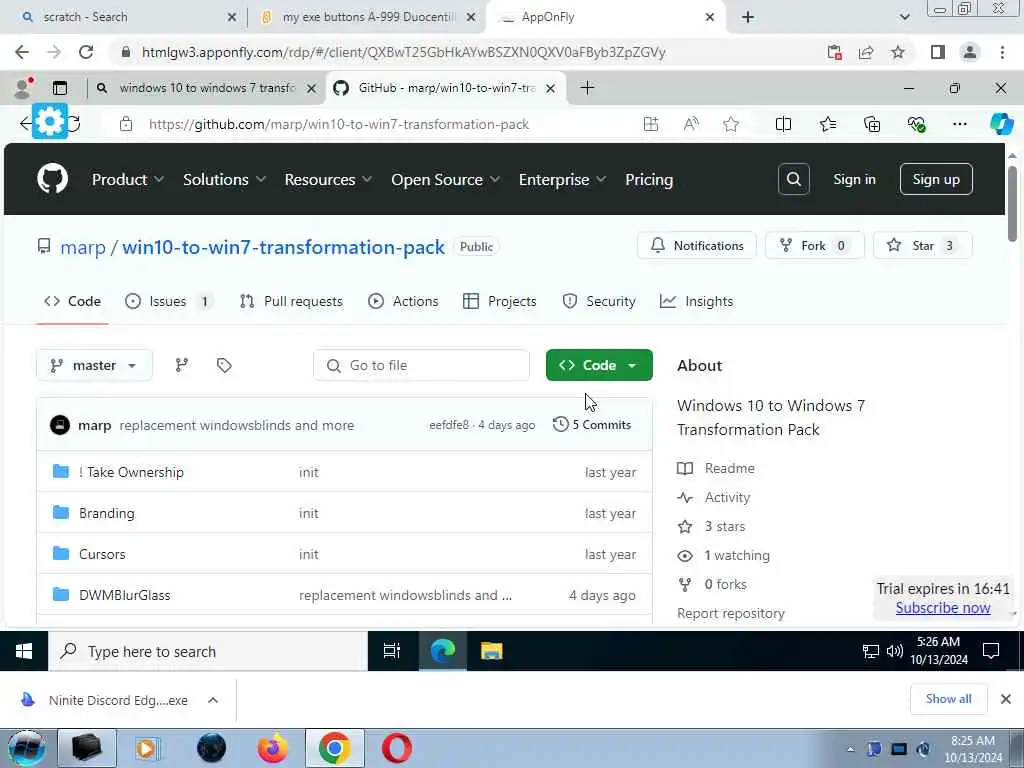
Task: Click Report repository link
Action: tap(731, 613)
